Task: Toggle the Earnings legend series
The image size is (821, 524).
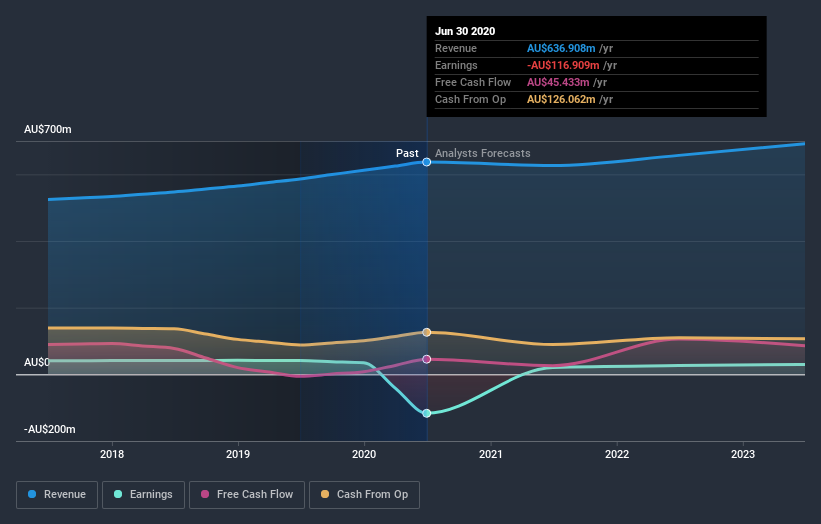Action: tap(143, 495)
